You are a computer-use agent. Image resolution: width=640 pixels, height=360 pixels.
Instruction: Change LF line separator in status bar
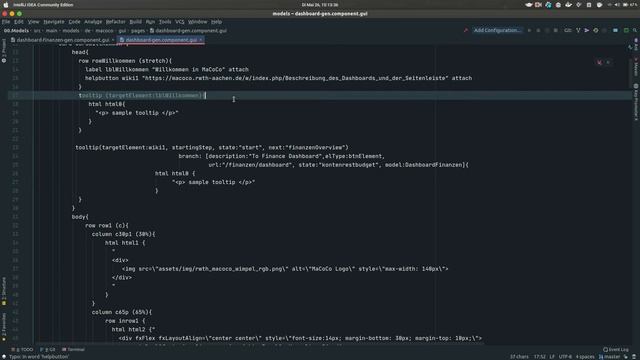[552, 357]
